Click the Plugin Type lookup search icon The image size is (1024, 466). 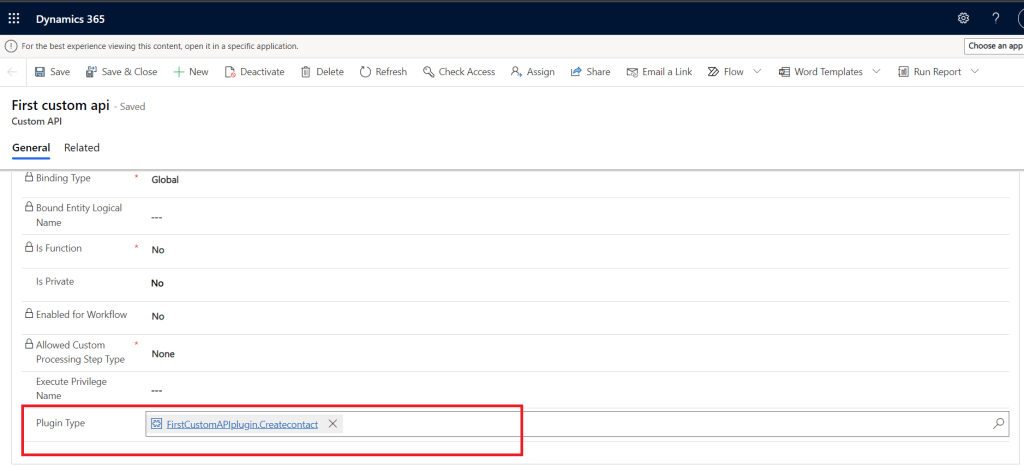coord(998,424)
